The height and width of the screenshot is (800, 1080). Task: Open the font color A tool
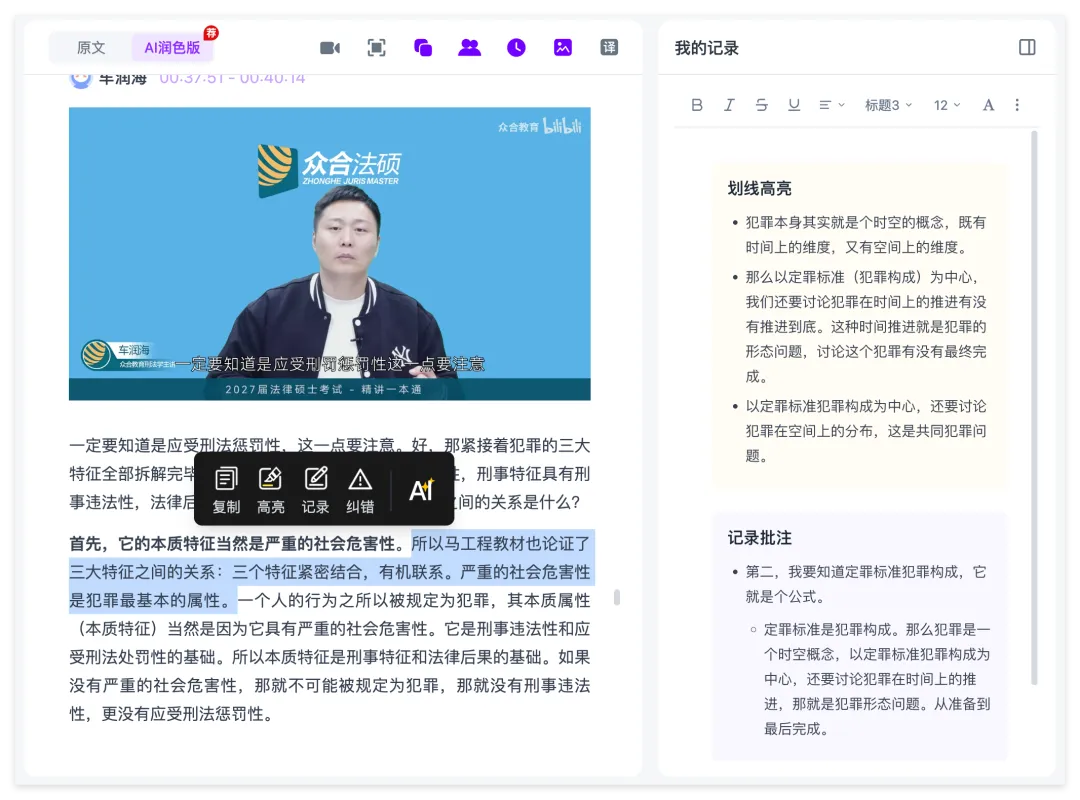point(988,105)
